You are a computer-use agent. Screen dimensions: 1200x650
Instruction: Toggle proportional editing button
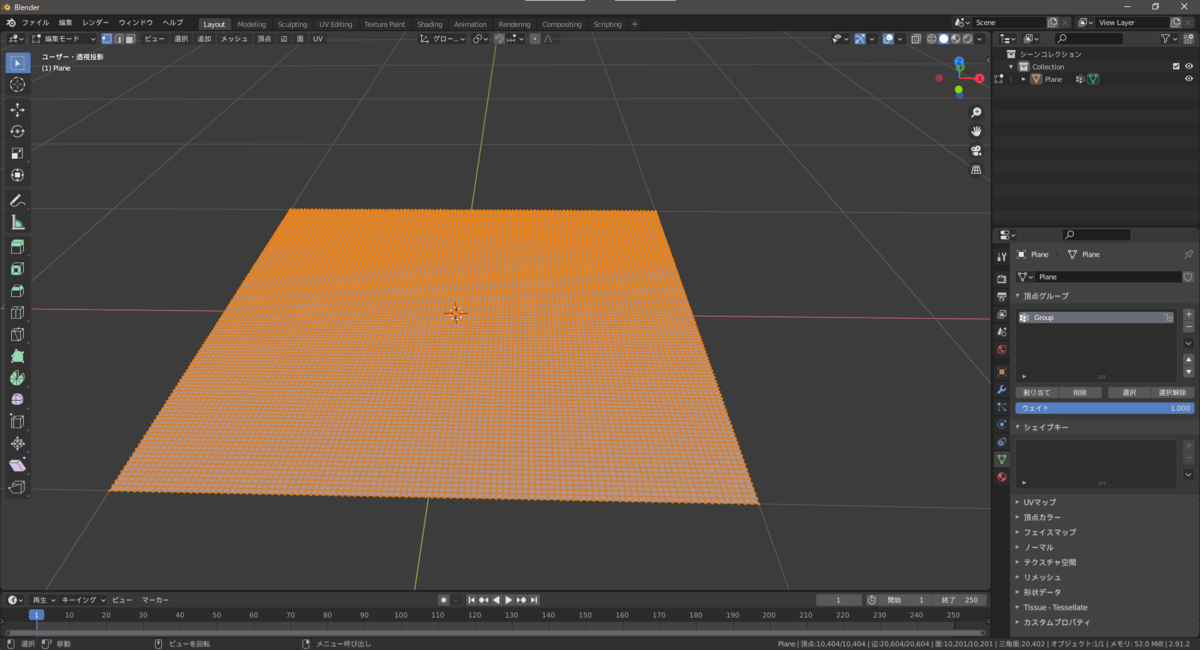click(535, 39)
